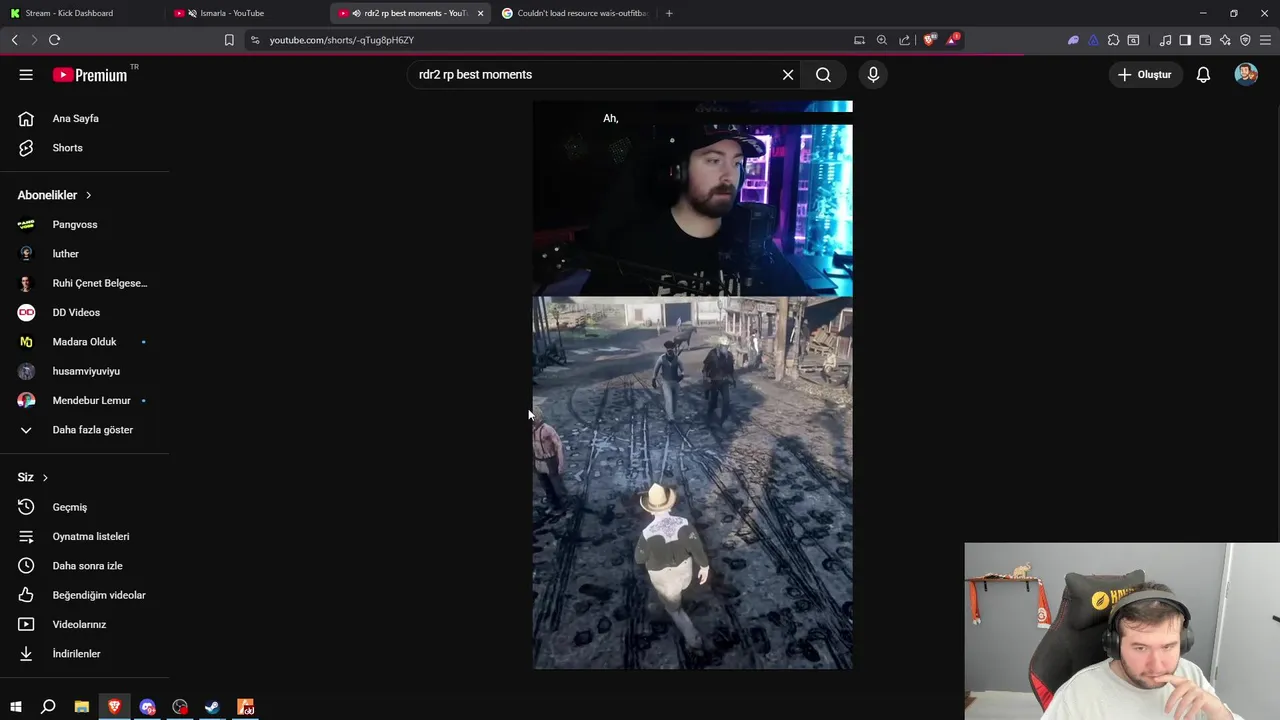
Task: Open a new browser tab
Action: point(669,13)
